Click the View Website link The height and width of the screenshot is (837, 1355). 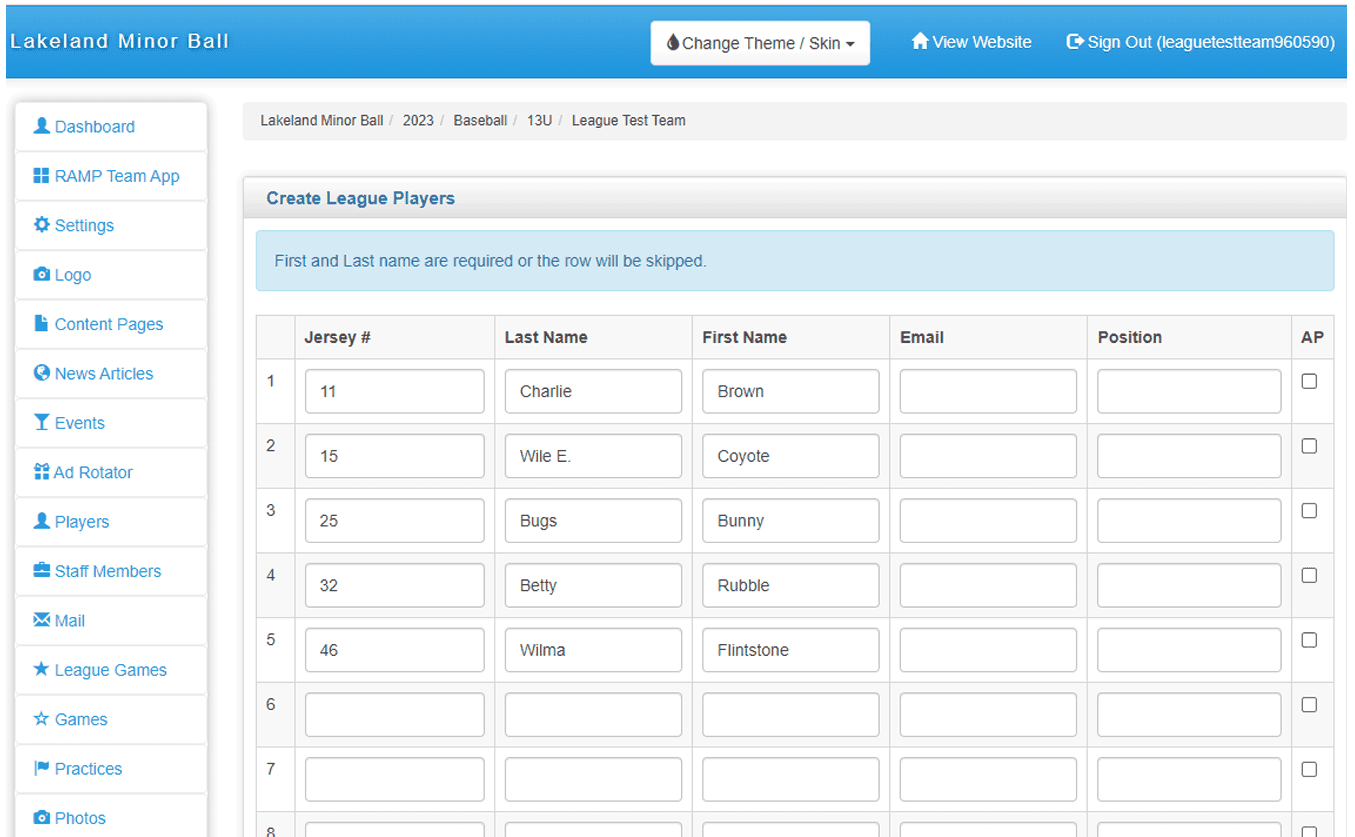[x=970, y=42]
